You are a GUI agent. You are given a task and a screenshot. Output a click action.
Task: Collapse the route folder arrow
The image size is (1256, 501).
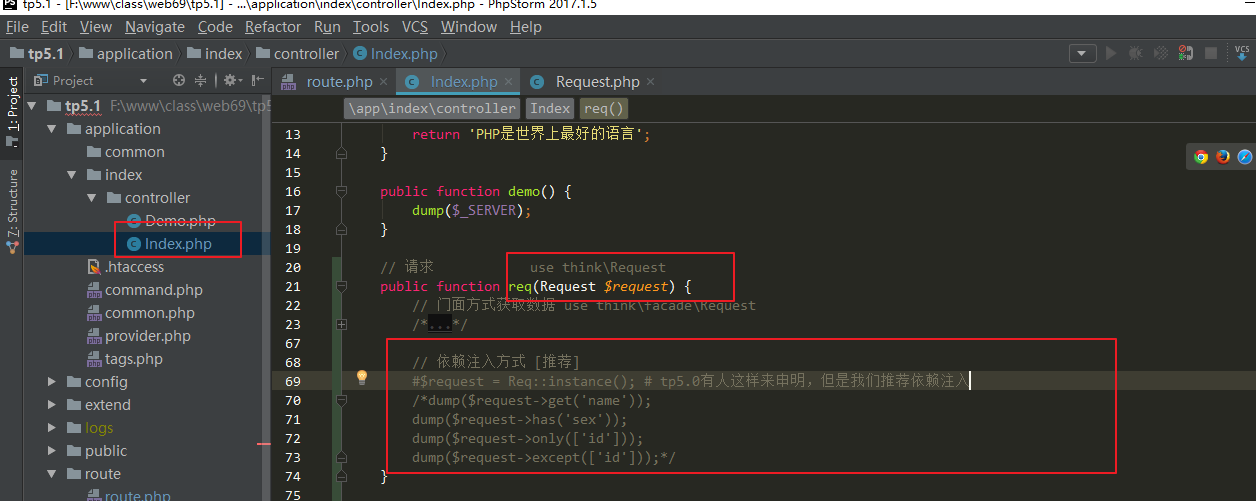pos(52,474)
